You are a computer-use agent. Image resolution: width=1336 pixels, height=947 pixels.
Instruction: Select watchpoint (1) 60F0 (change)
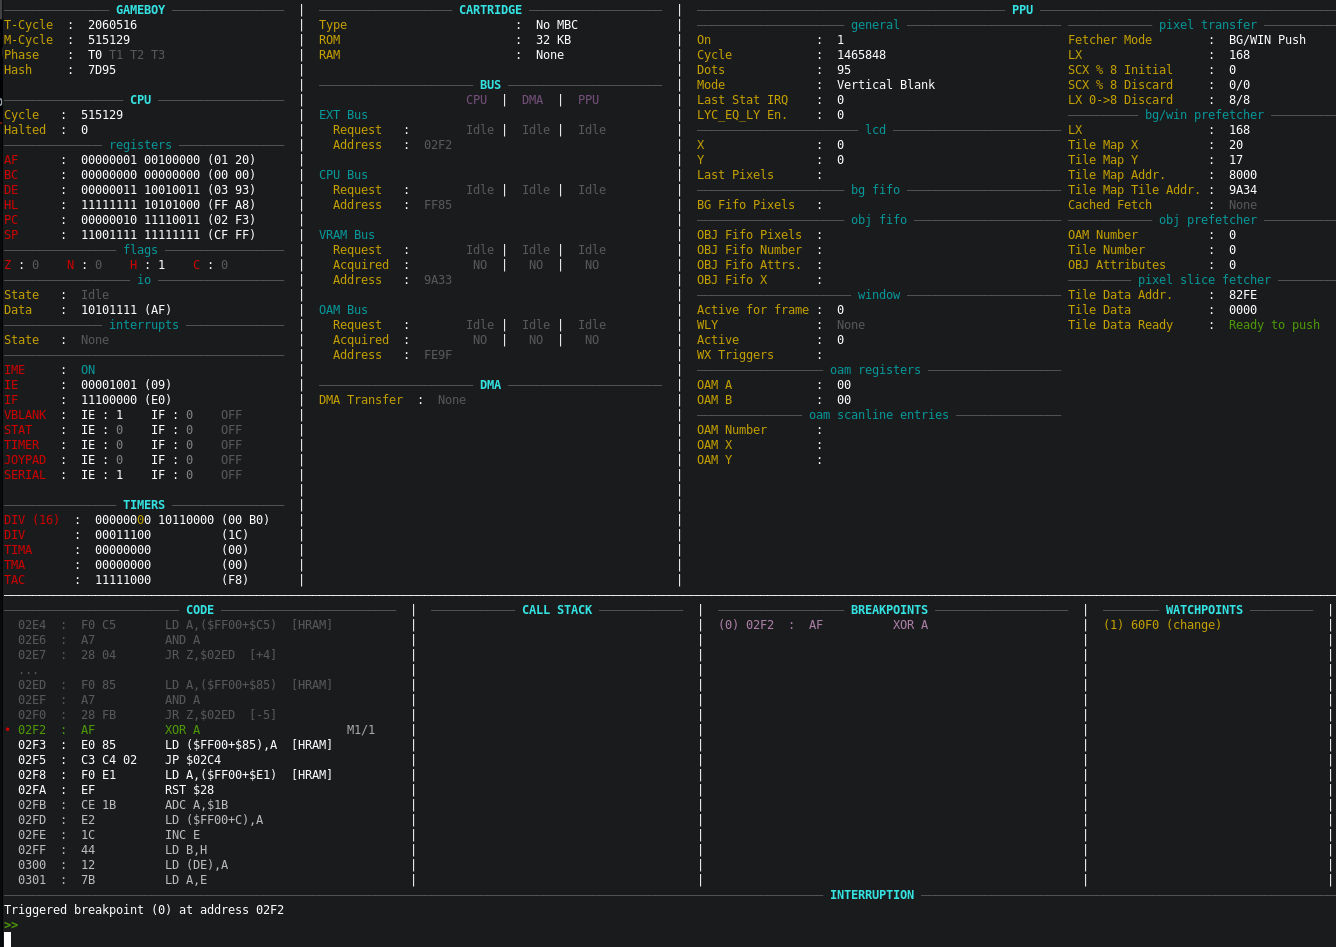click(1162, 625)
